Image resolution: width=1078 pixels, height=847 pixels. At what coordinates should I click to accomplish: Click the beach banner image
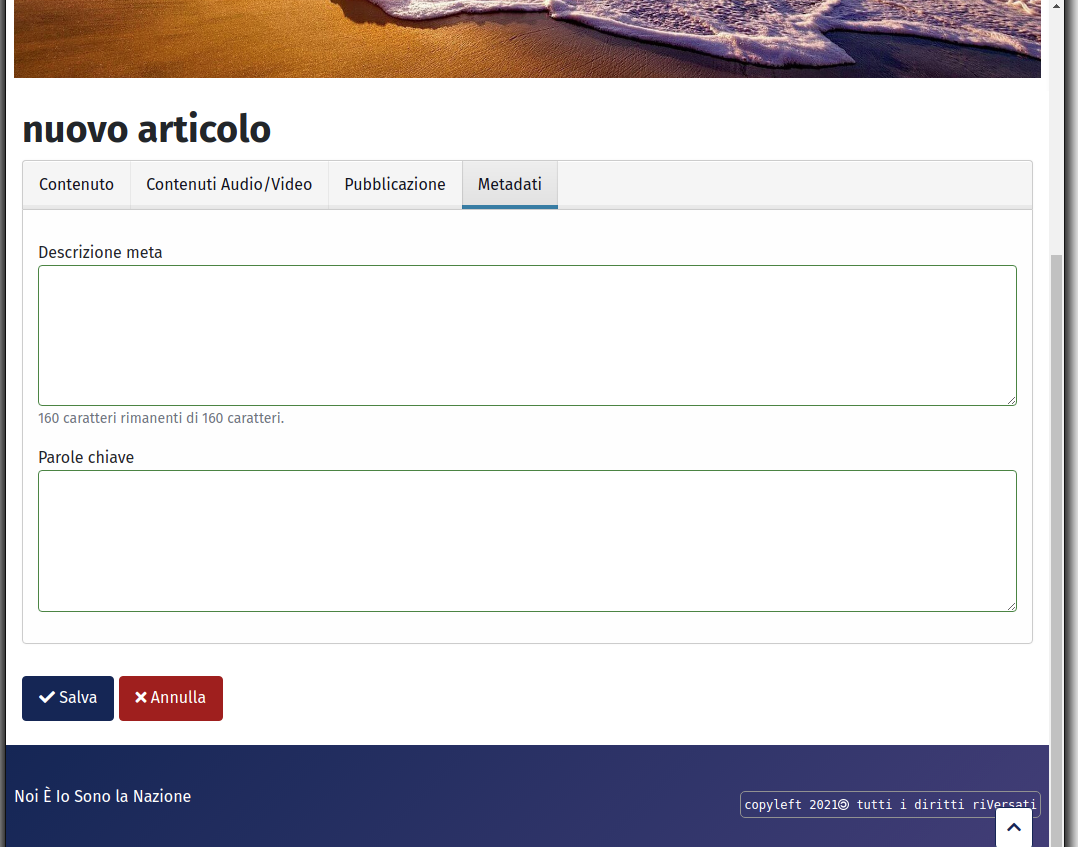click(527, 38)
